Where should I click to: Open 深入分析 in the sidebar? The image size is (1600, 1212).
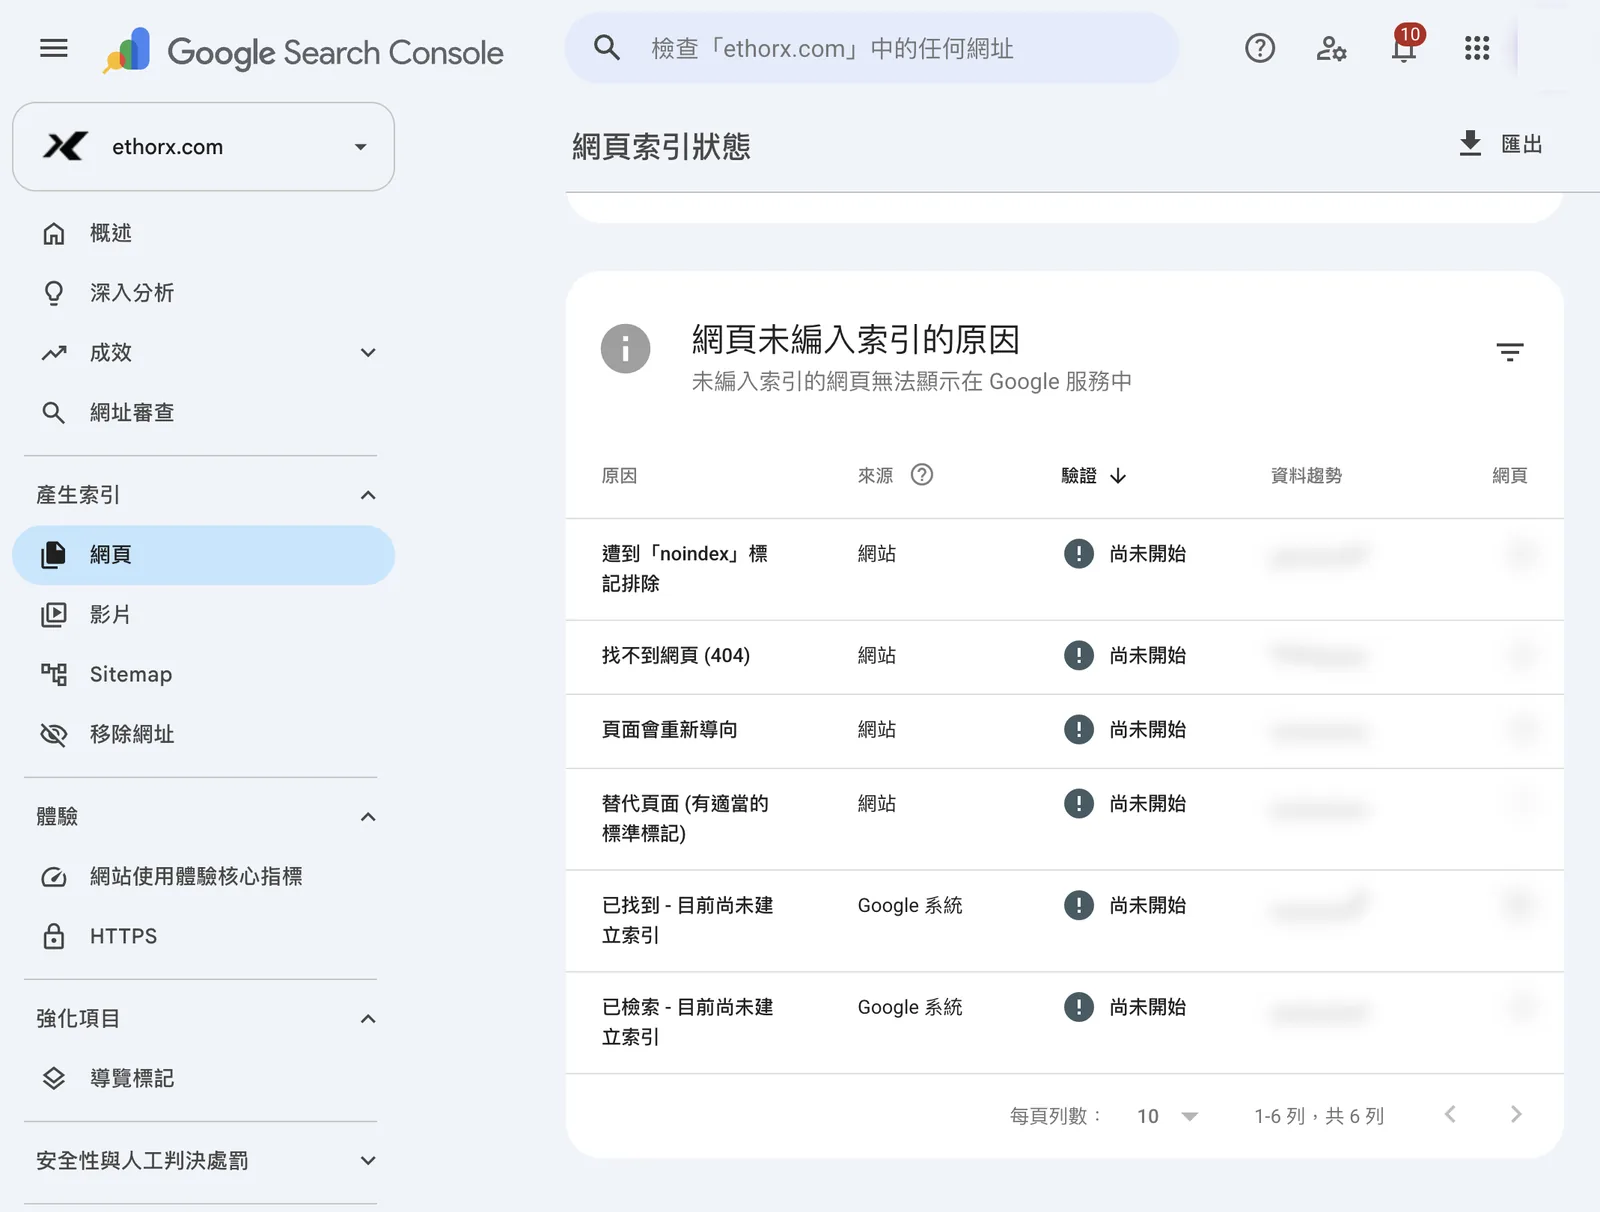pos(204,293)
